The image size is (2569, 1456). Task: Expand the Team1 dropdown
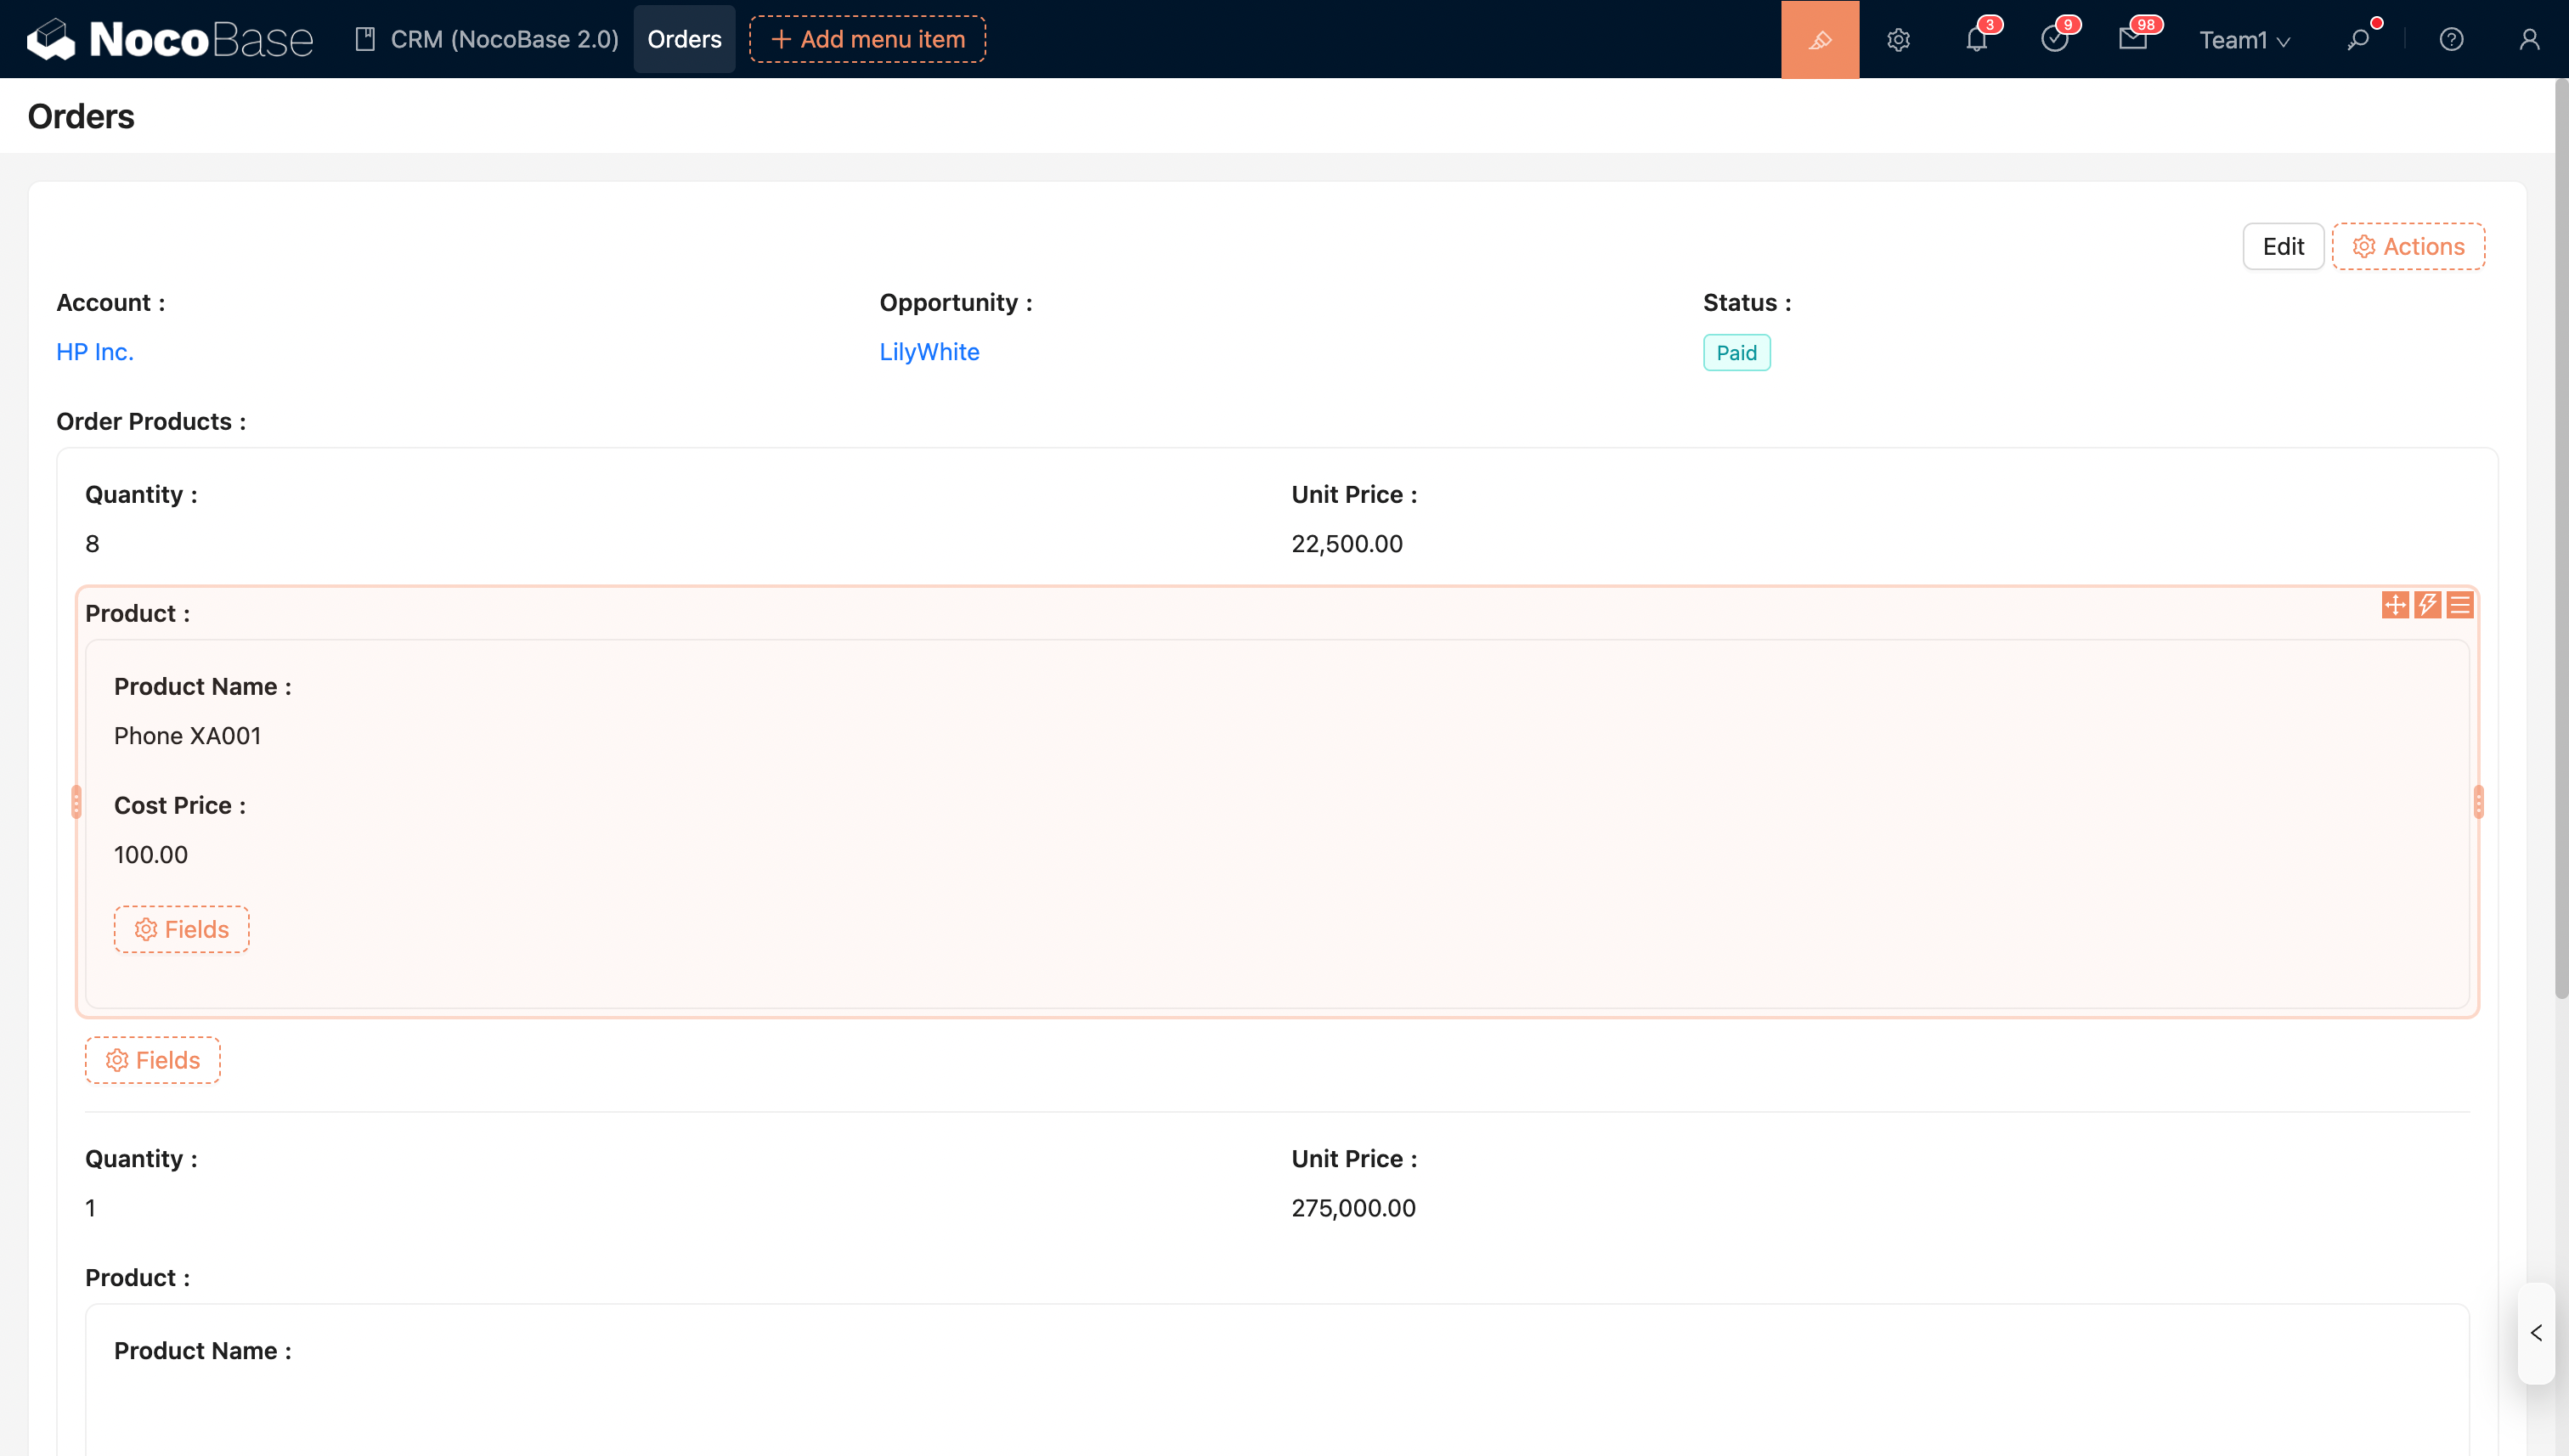[2244, 39]
